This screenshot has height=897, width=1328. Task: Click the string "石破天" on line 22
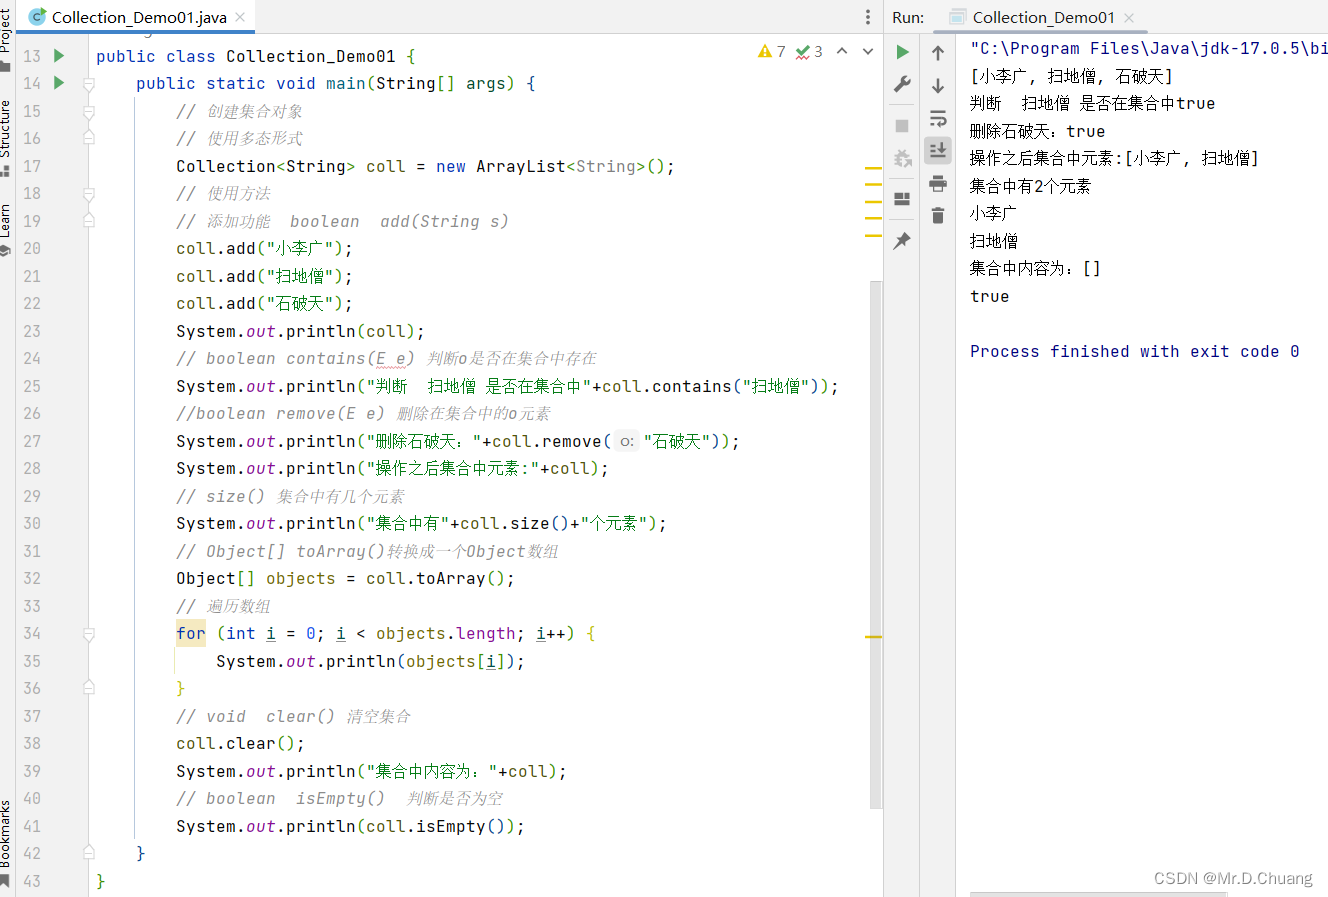[299, 303]
